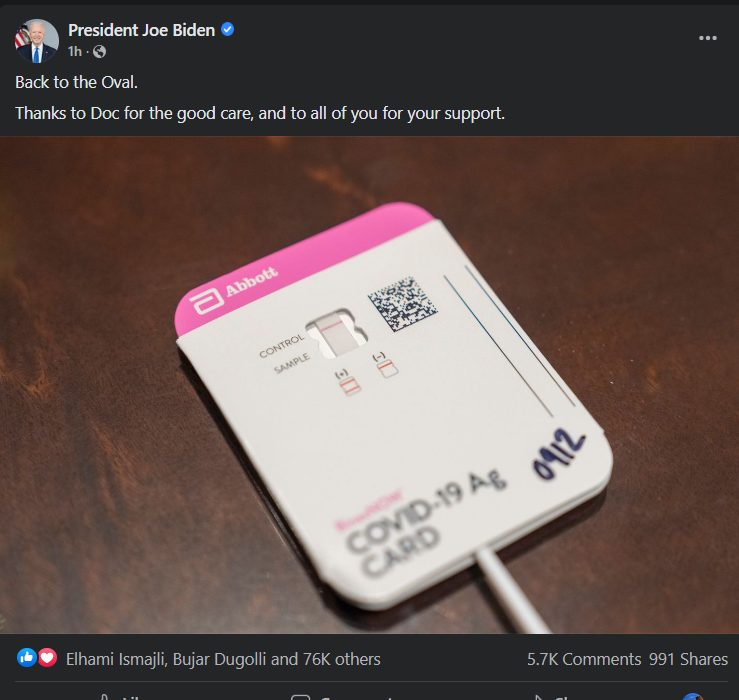
Task: Open the COVID-19 test card photo
Action: 370,385
